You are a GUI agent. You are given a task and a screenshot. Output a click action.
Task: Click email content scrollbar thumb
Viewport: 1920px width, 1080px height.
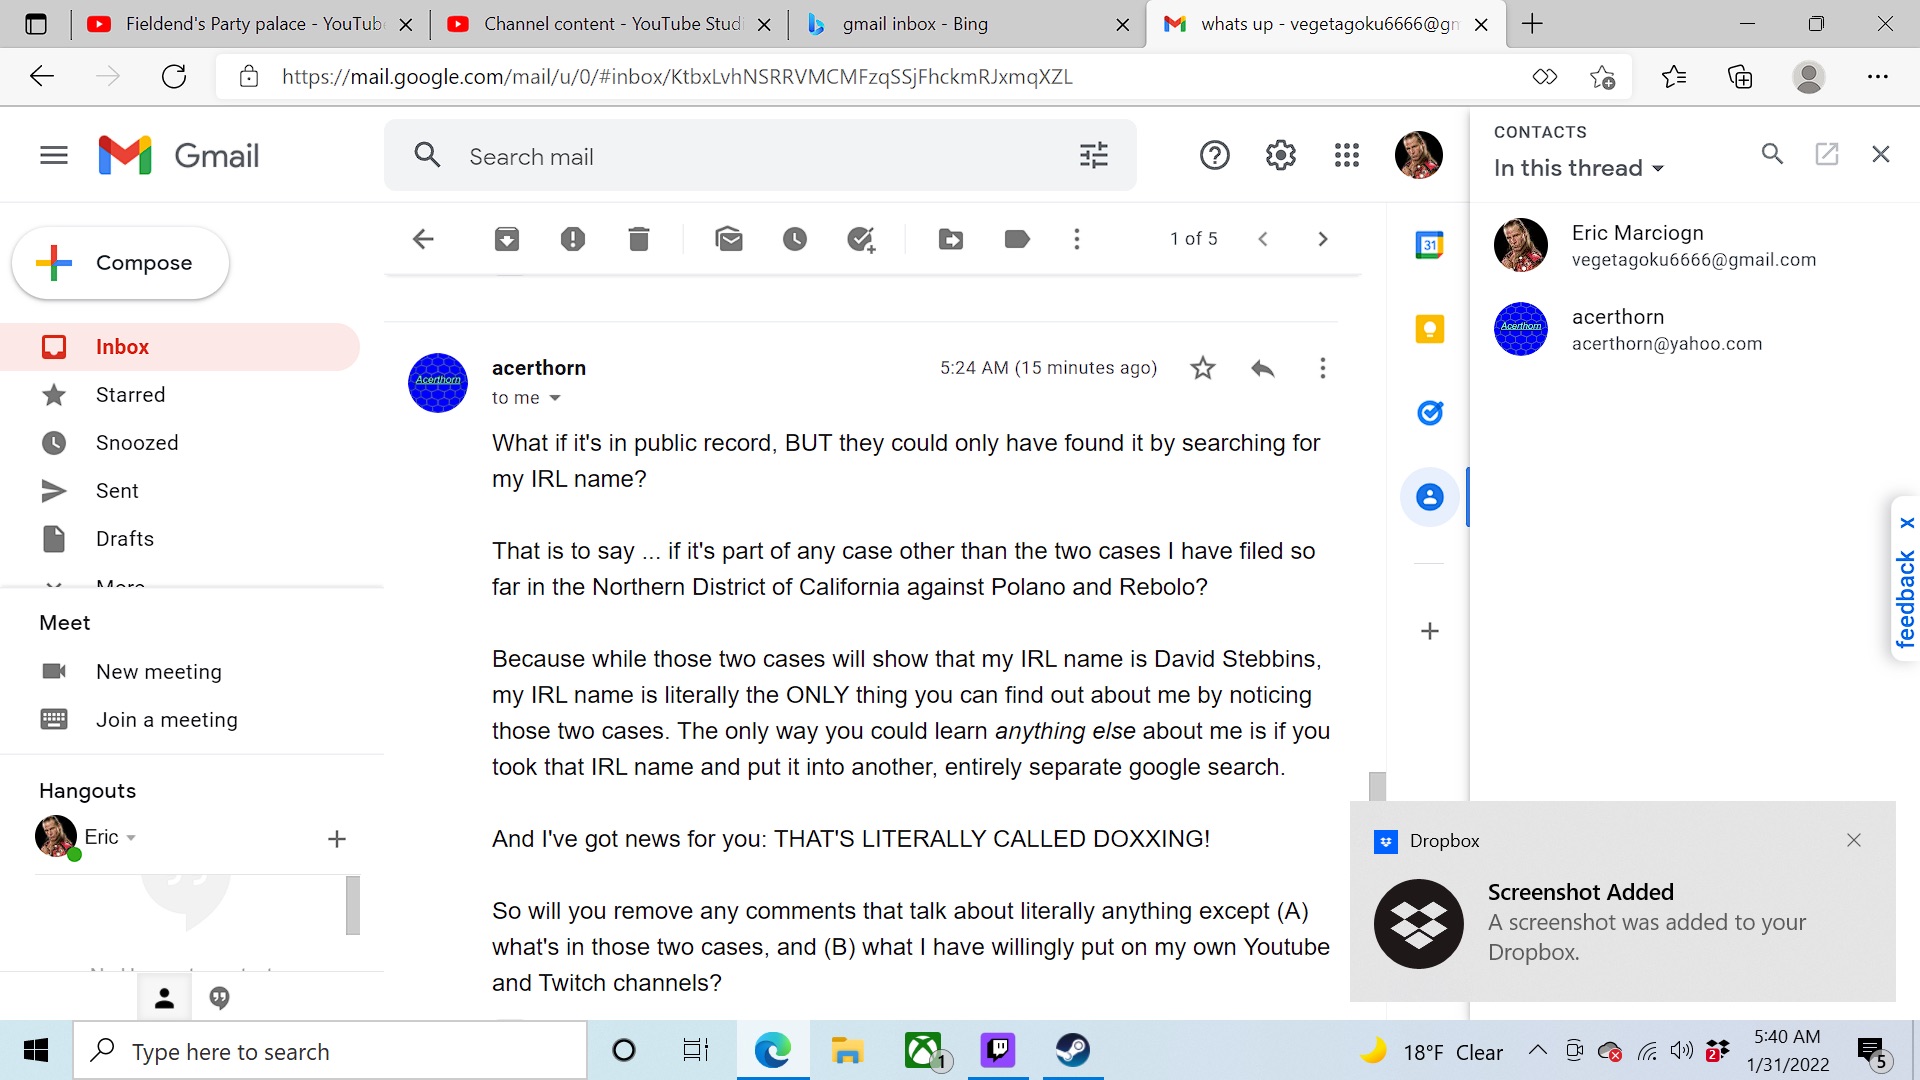tap(1377, 786)
